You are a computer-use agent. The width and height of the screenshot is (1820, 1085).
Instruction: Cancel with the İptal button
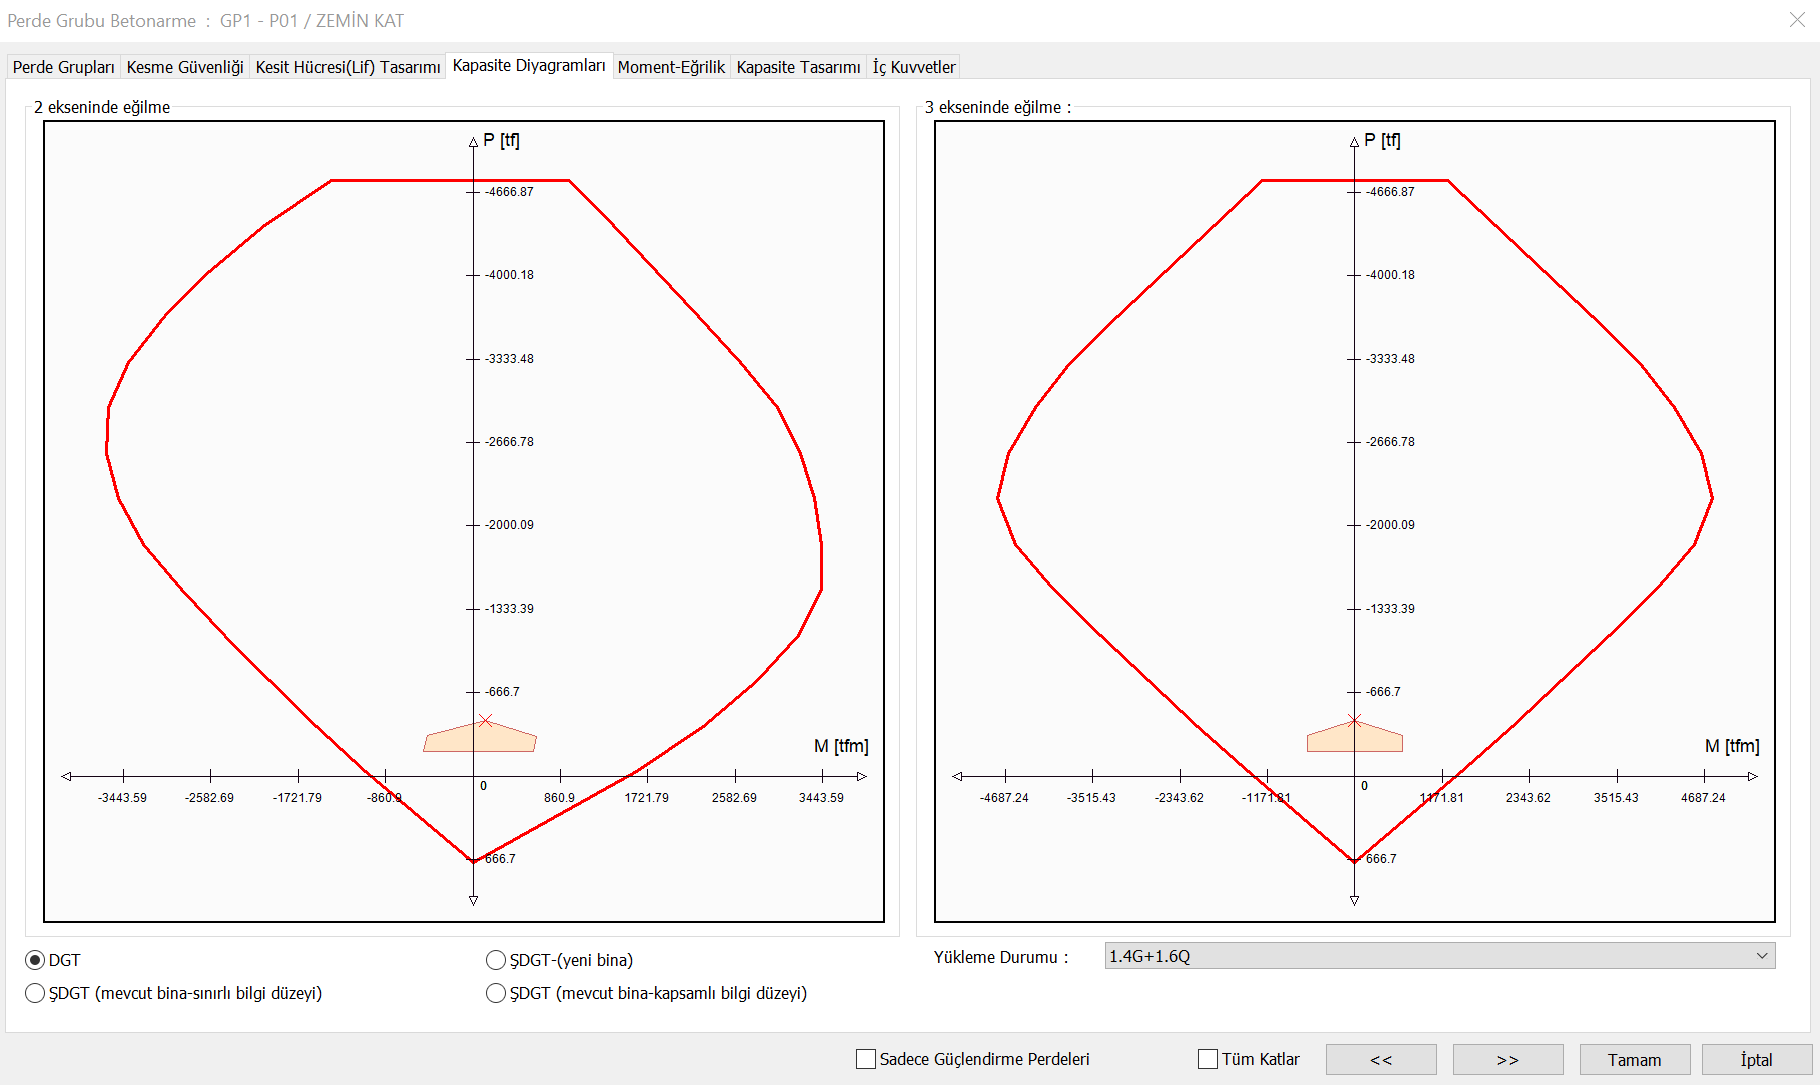[x=1756, y=1060]
